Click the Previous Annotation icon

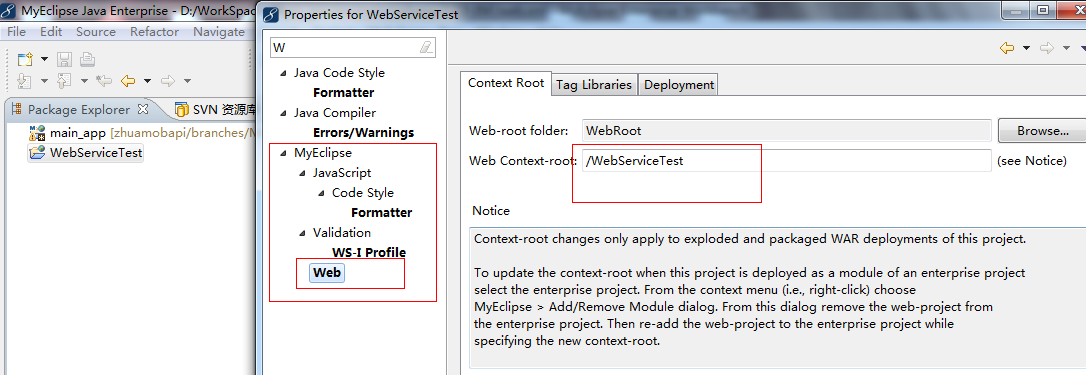[x=64, y=81]
